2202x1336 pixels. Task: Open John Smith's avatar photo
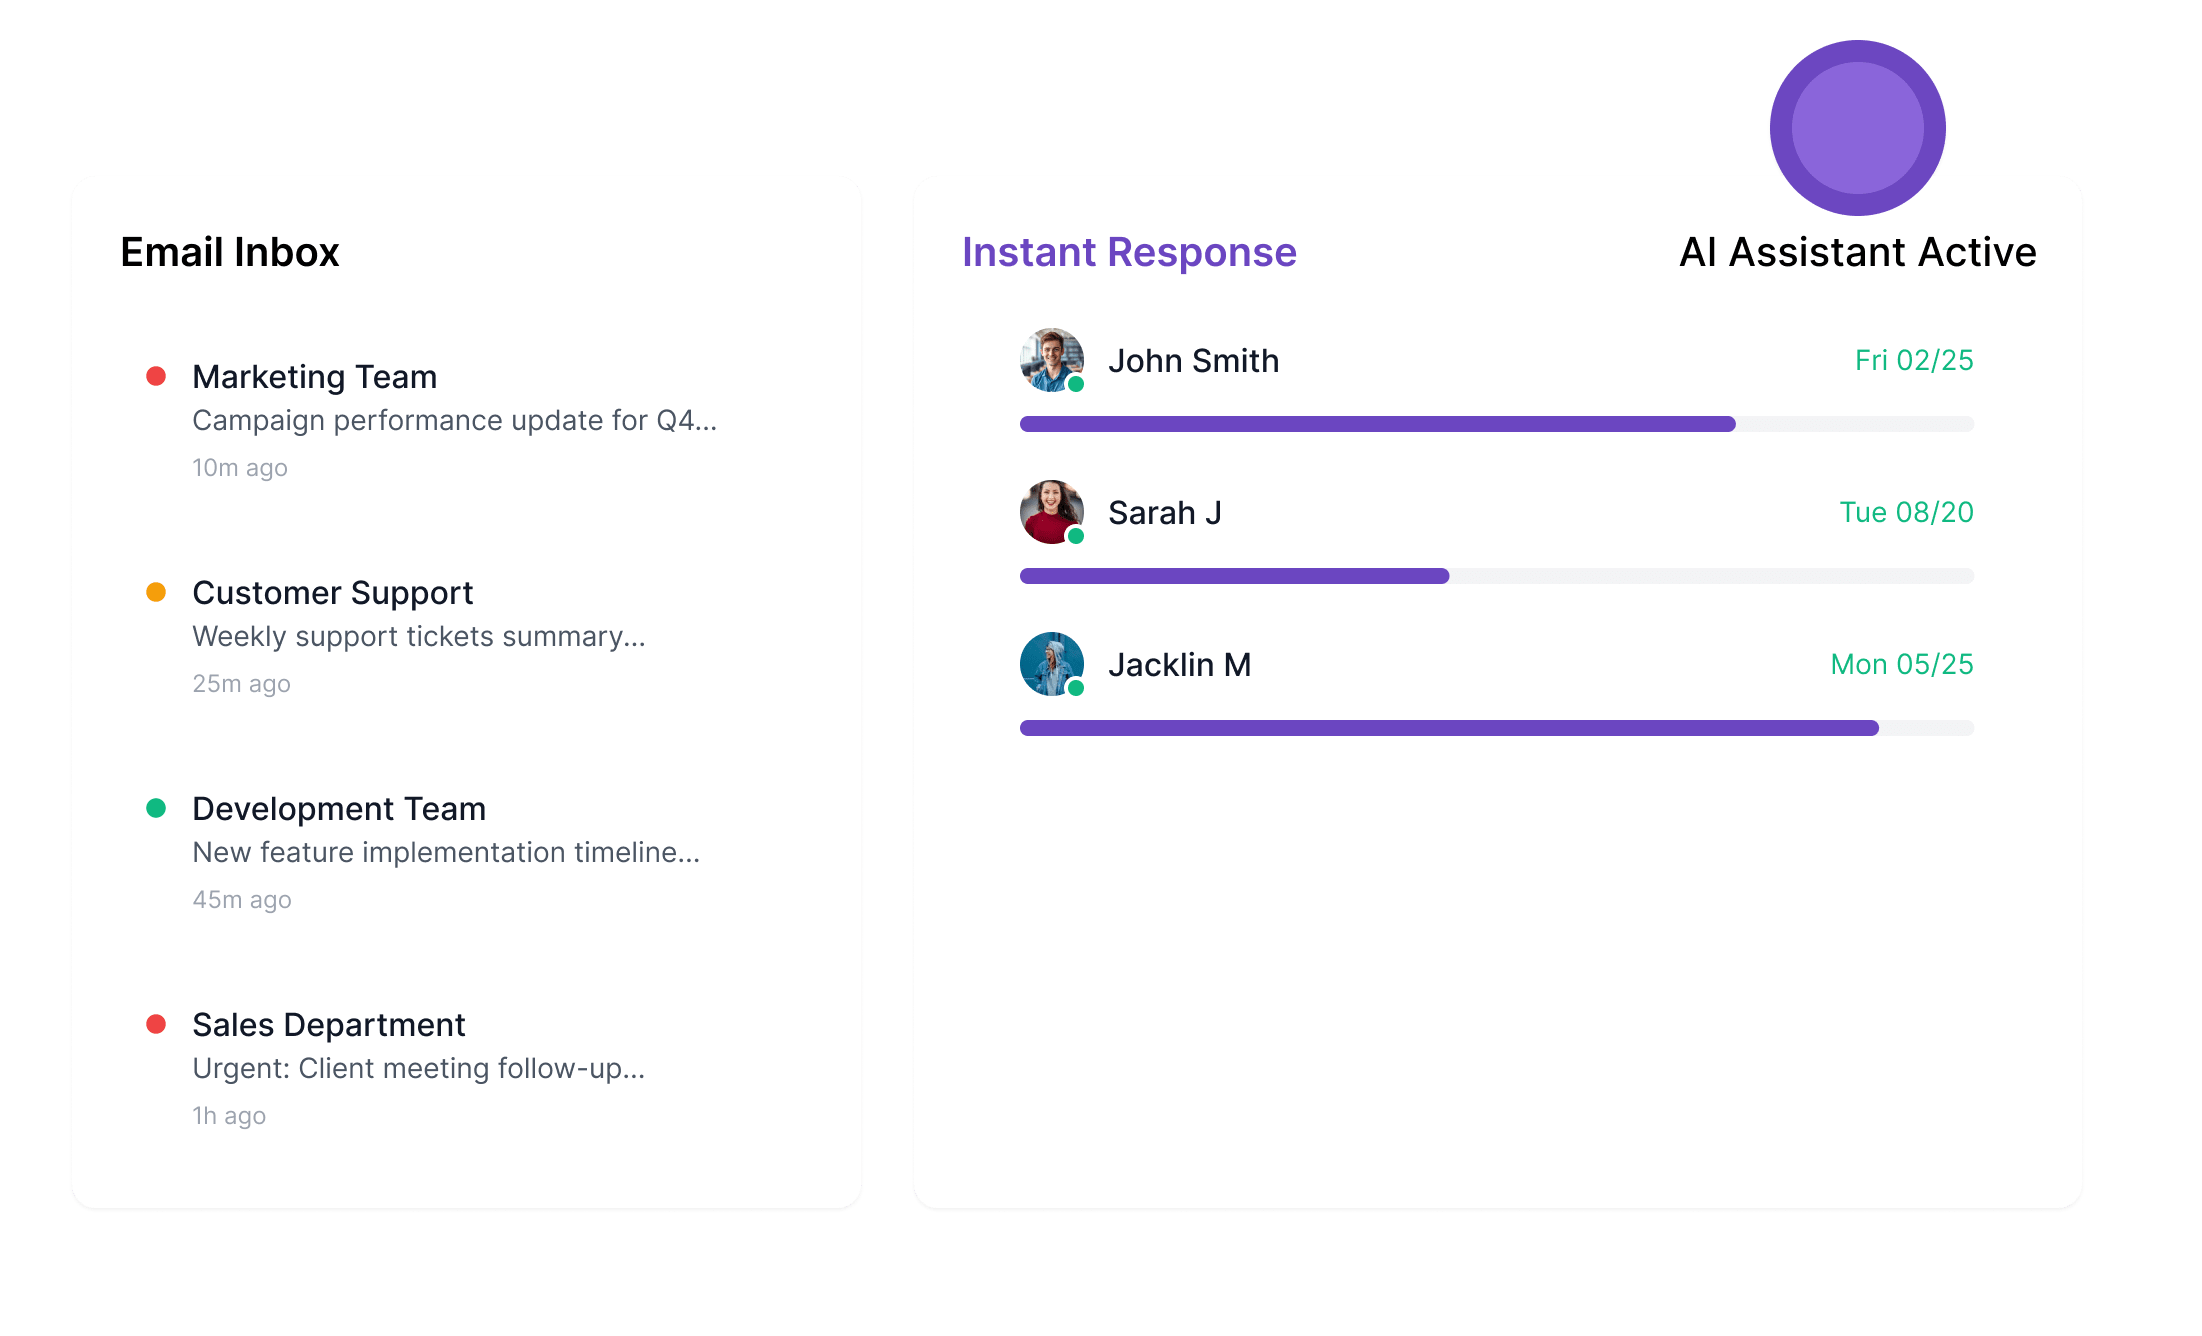click(x=1051, y=360)
